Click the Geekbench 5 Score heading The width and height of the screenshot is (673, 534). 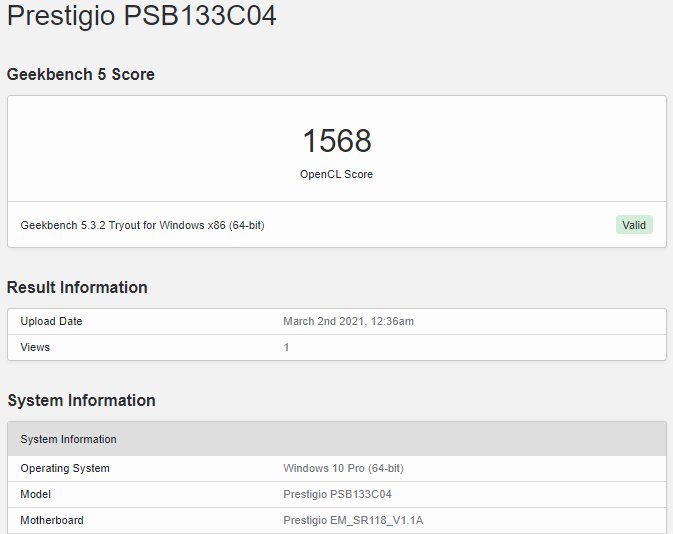click(81, 74)
